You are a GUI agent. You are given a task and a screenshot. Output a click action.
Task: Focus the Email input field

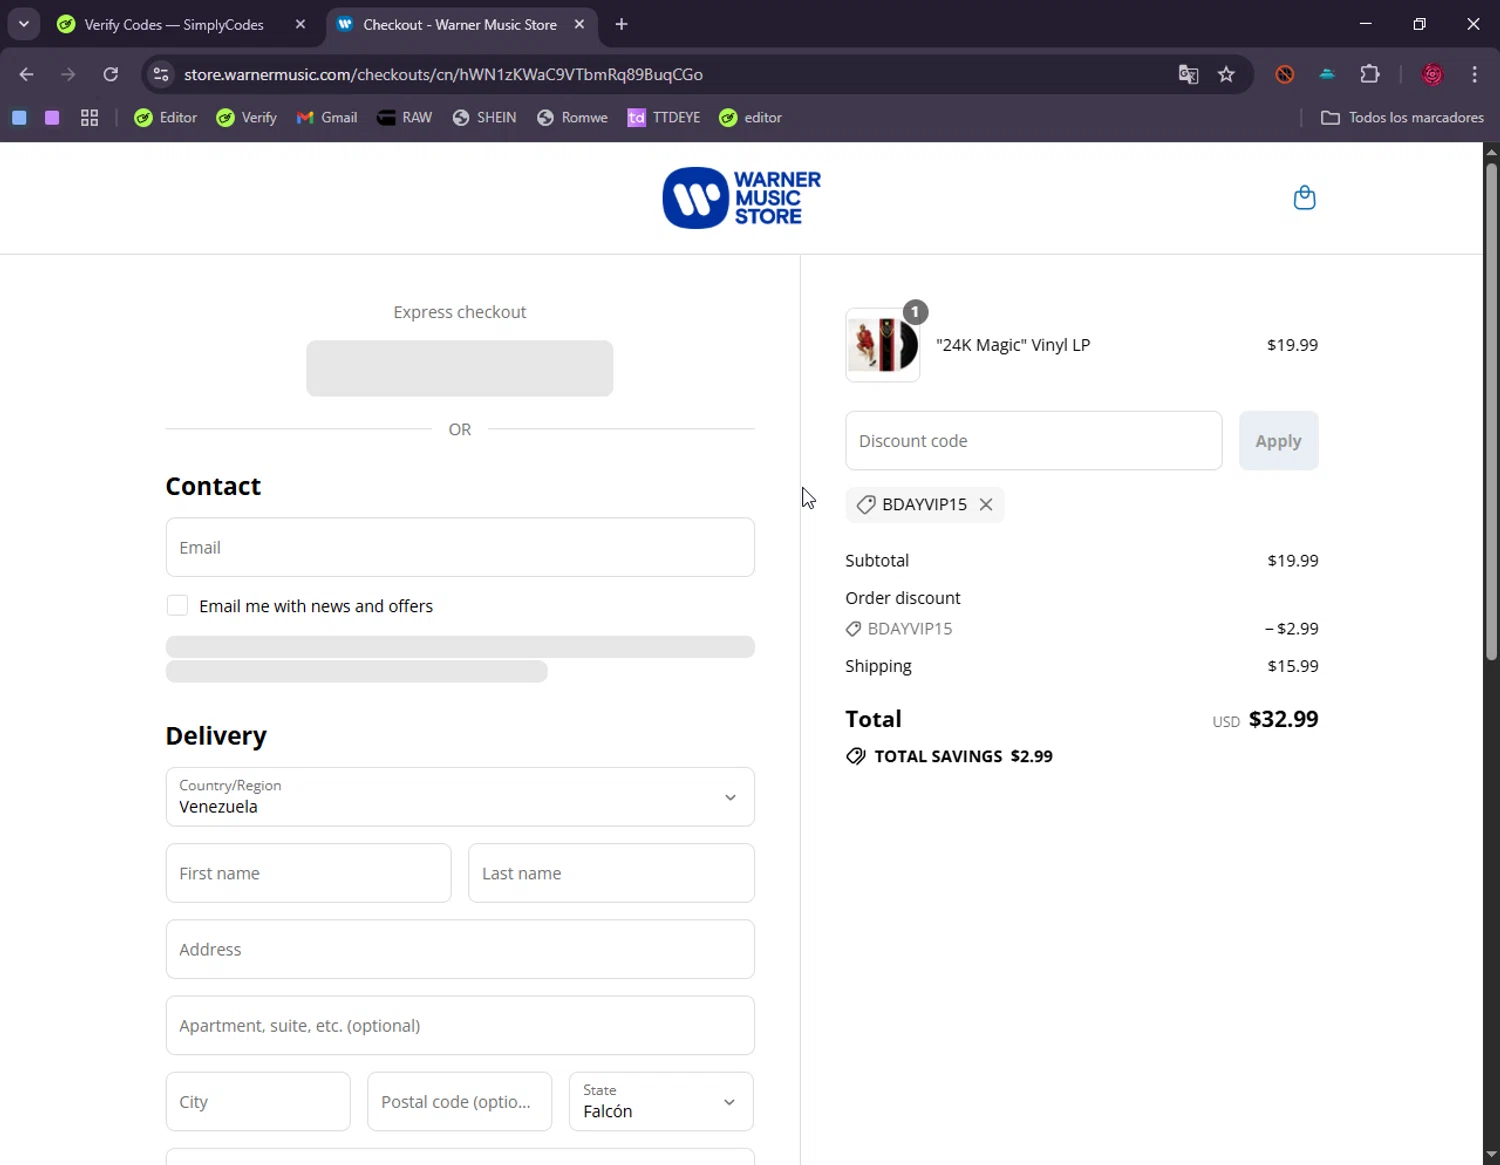point(460,547)
